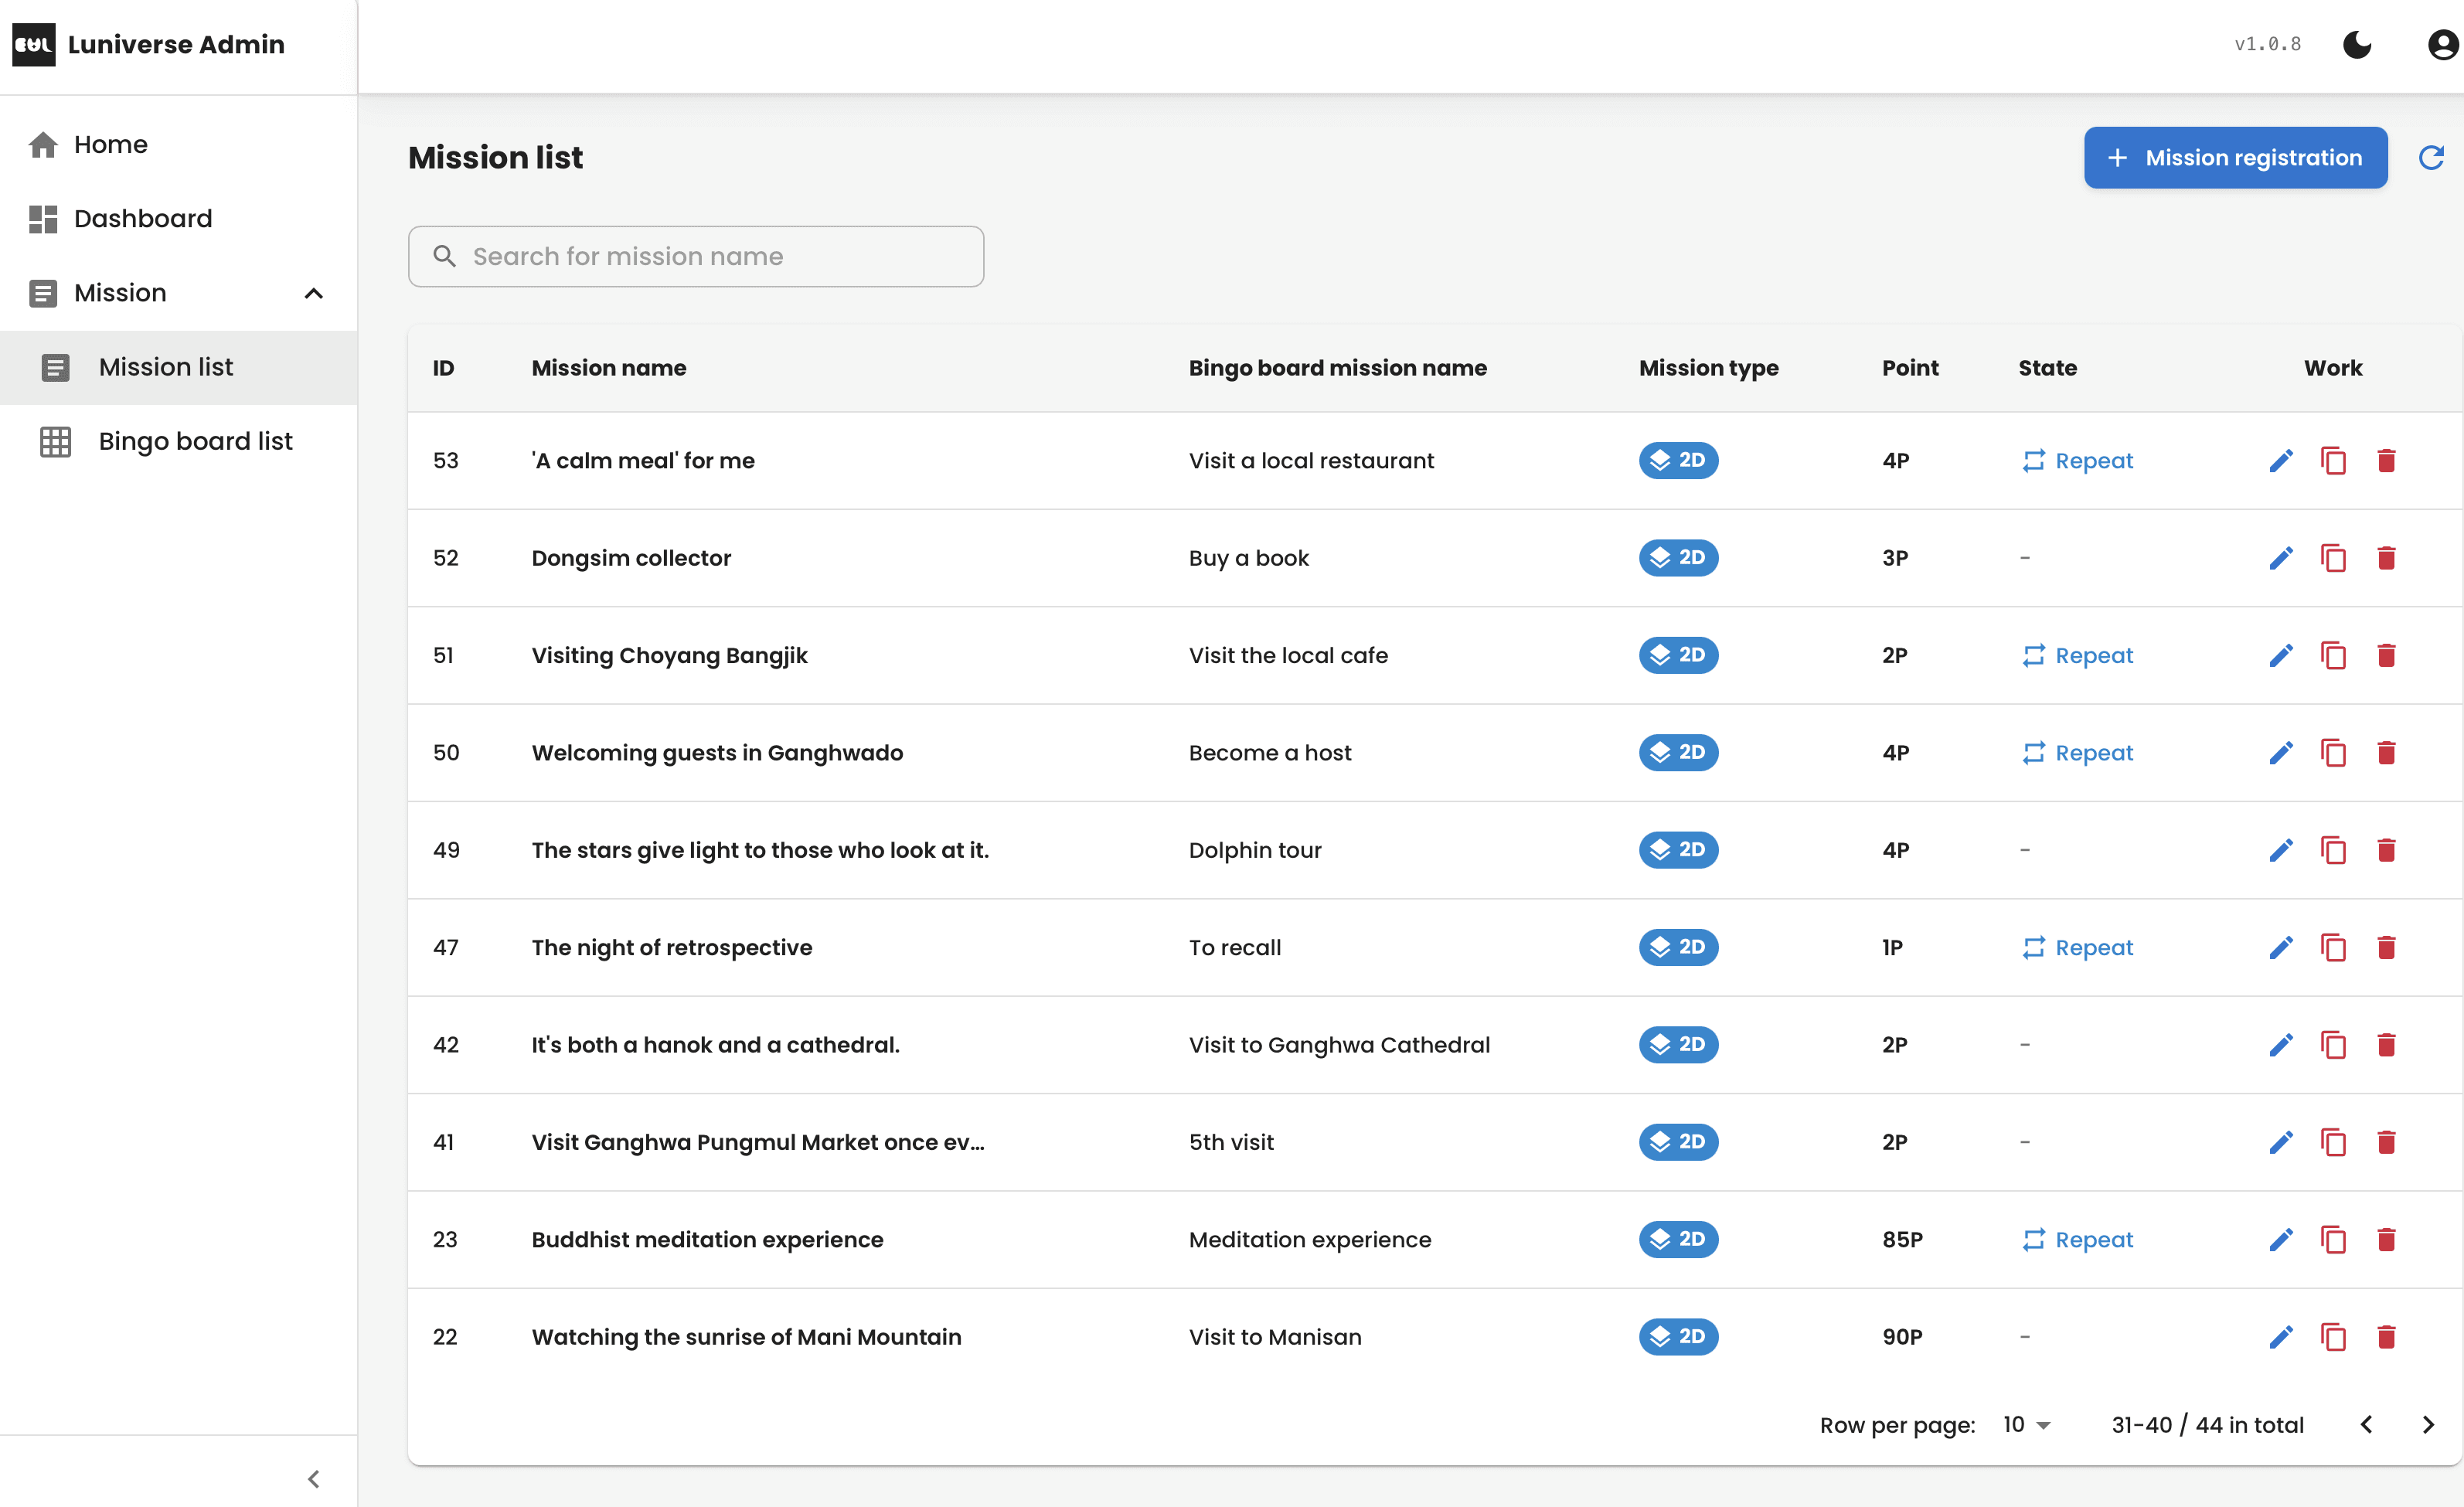Click refresh icon beside Mission registration

coord(2431,158)
